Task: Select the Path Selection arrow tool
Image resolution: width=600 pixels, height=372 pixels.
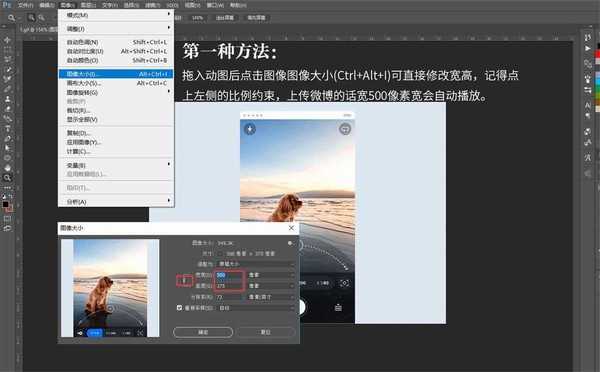Action: coord(7,148)
